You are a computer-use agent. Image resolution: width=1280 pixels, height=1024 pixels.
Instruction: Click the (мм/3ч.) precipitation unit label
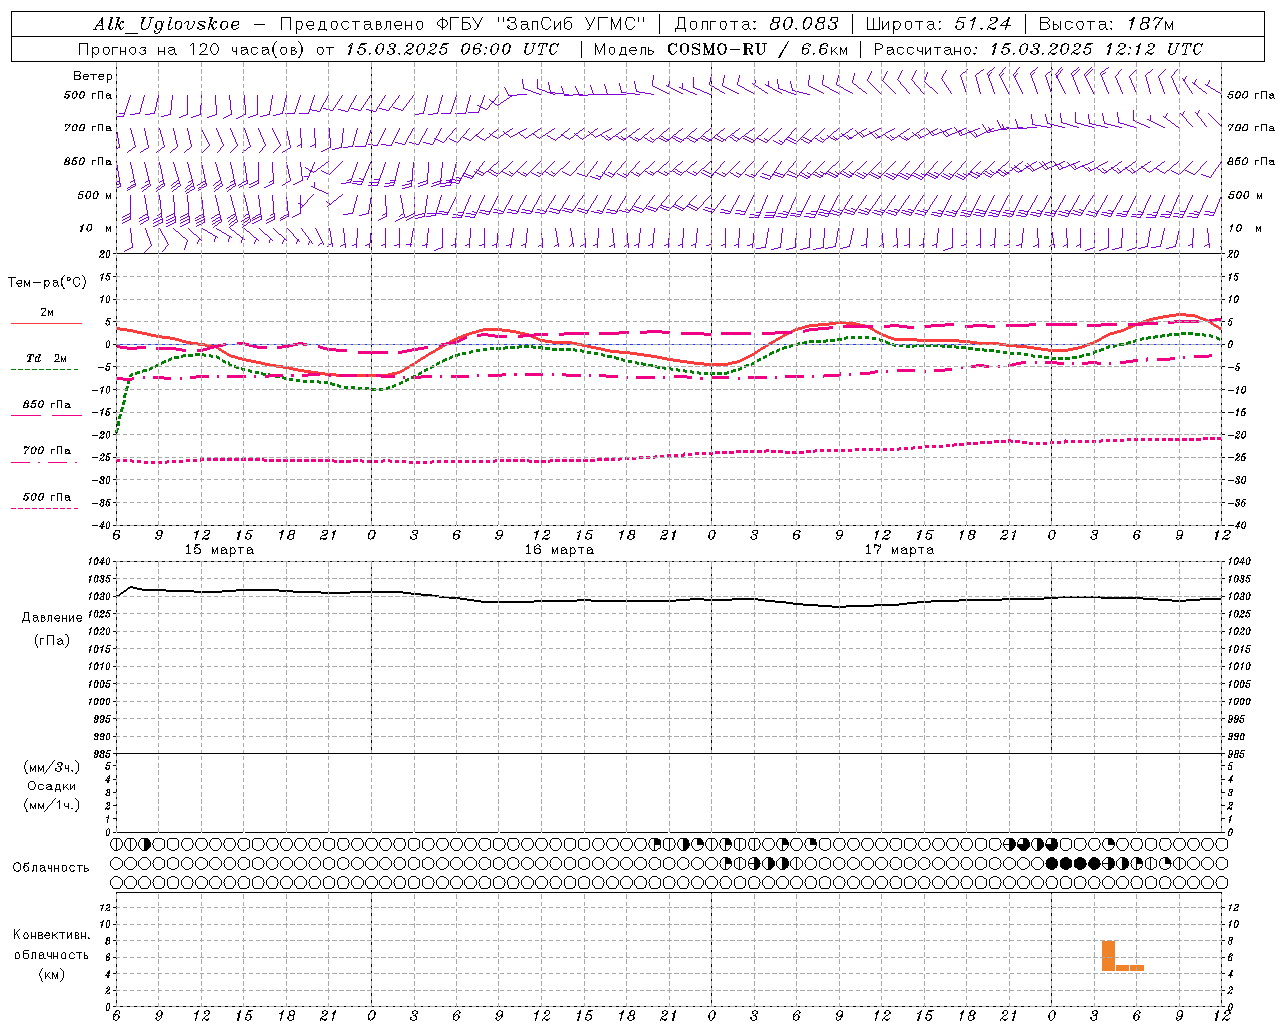coord(52,767)
